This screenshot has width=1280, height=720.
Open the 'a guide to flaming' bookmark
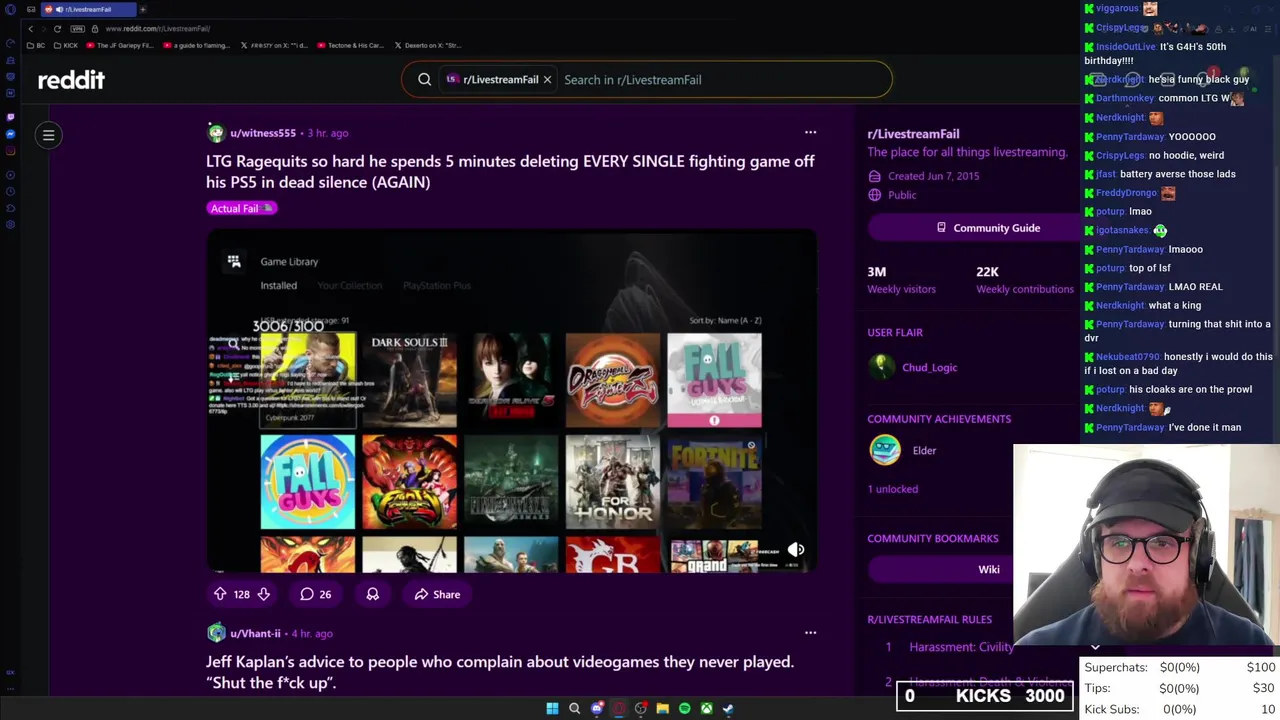point(195,45)
